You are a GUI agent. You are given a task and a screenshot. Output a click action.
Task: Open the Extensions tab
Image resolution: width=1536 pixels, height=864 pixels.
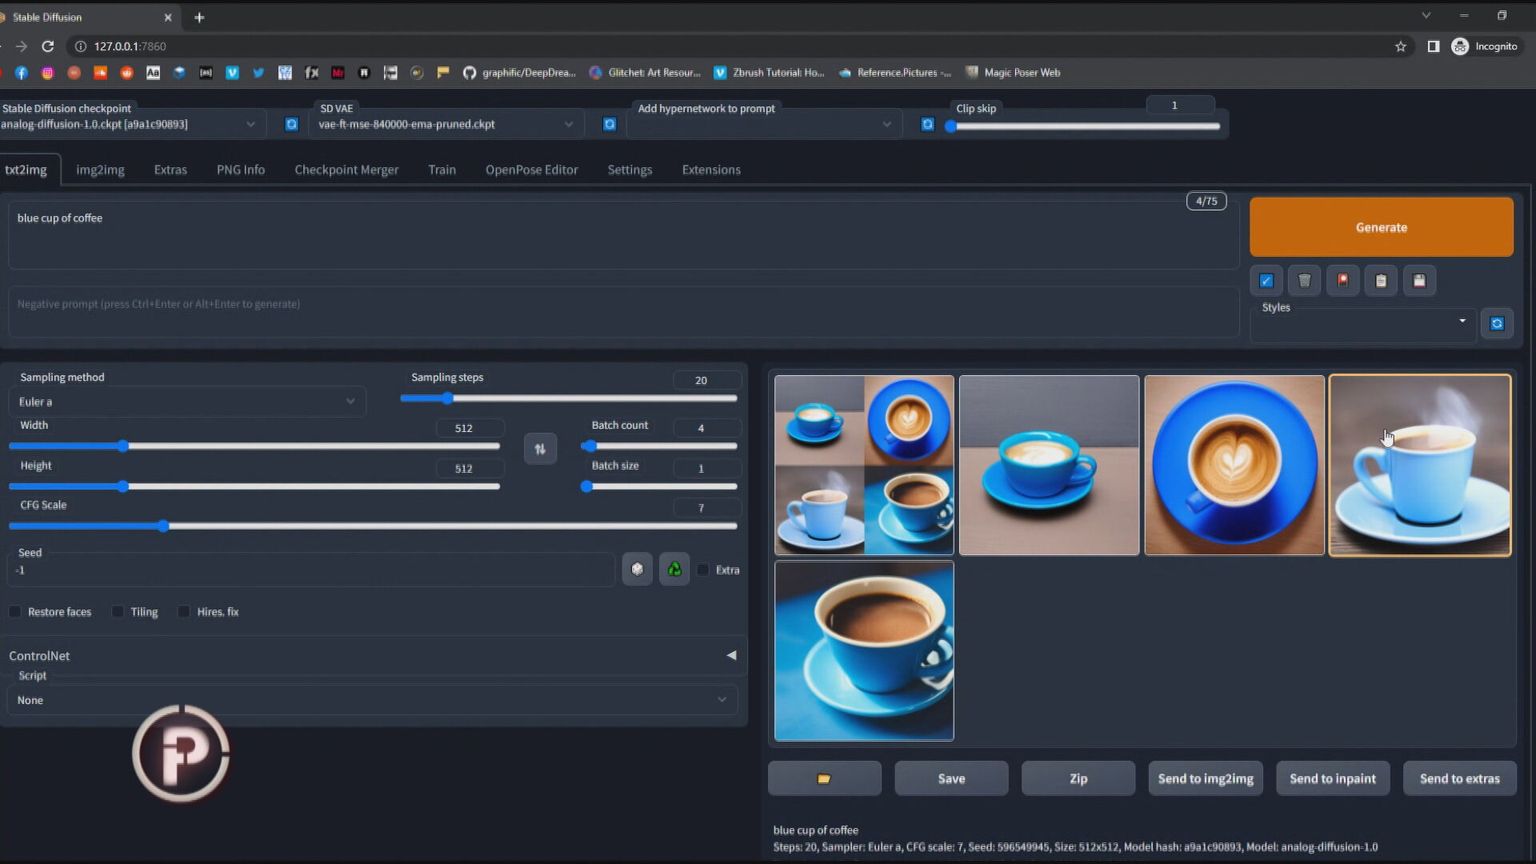(711, 170)
